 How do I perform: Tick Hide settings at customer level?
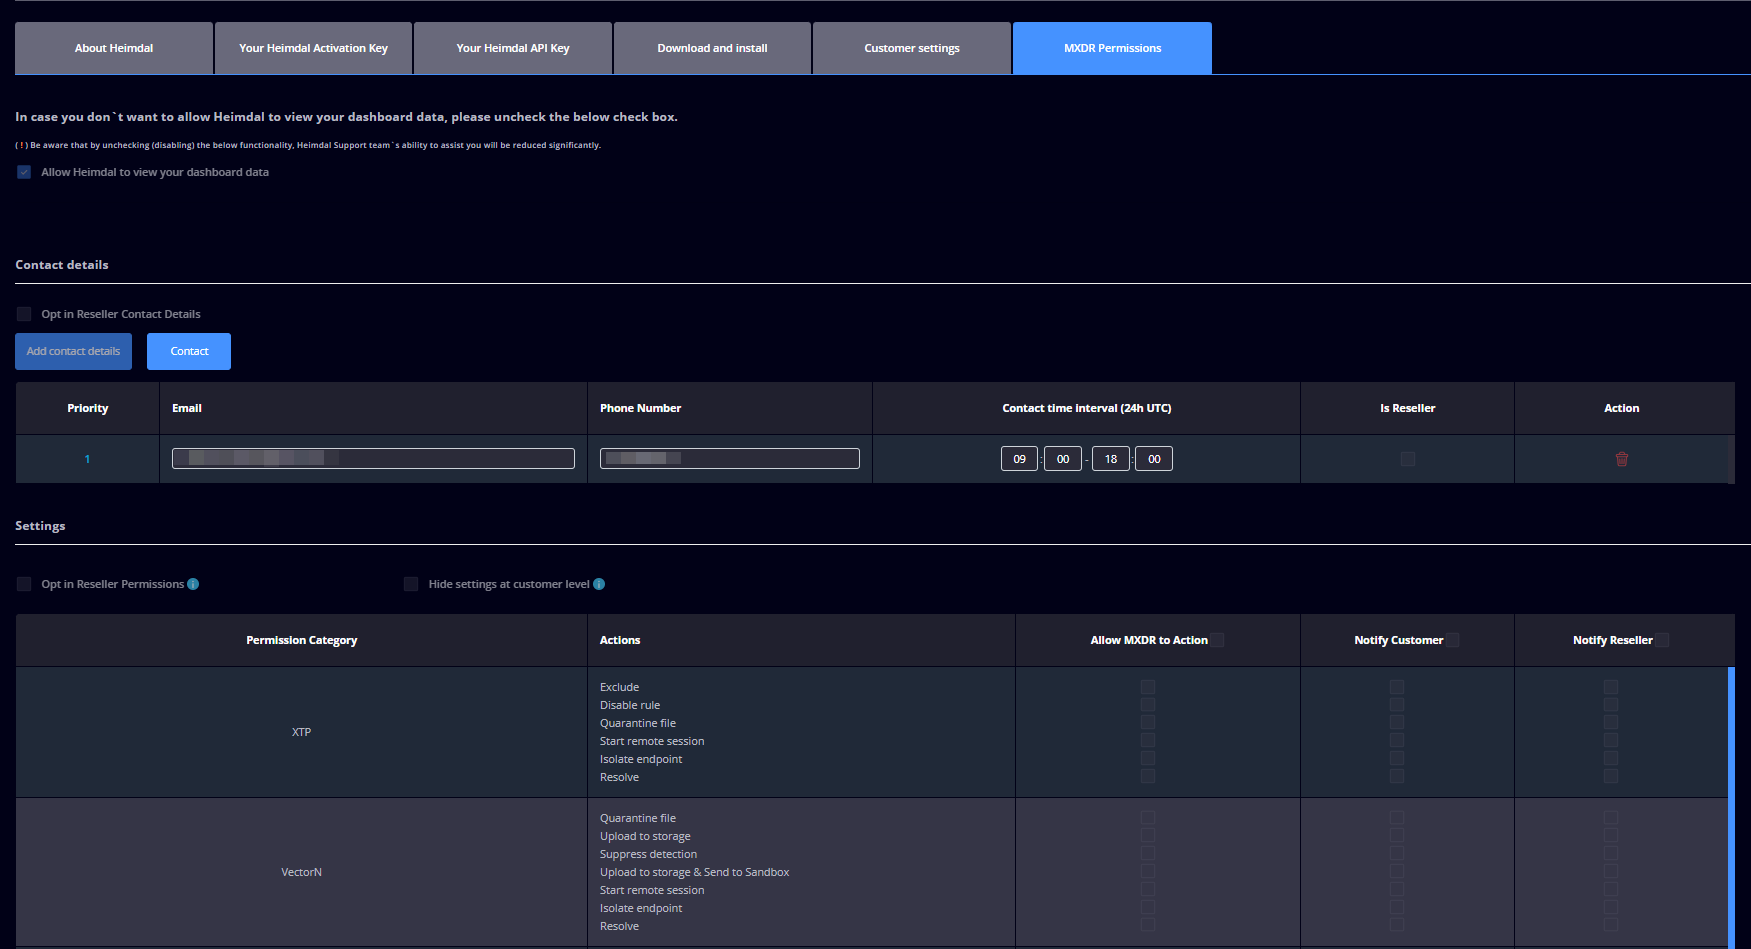click(411, 584)
